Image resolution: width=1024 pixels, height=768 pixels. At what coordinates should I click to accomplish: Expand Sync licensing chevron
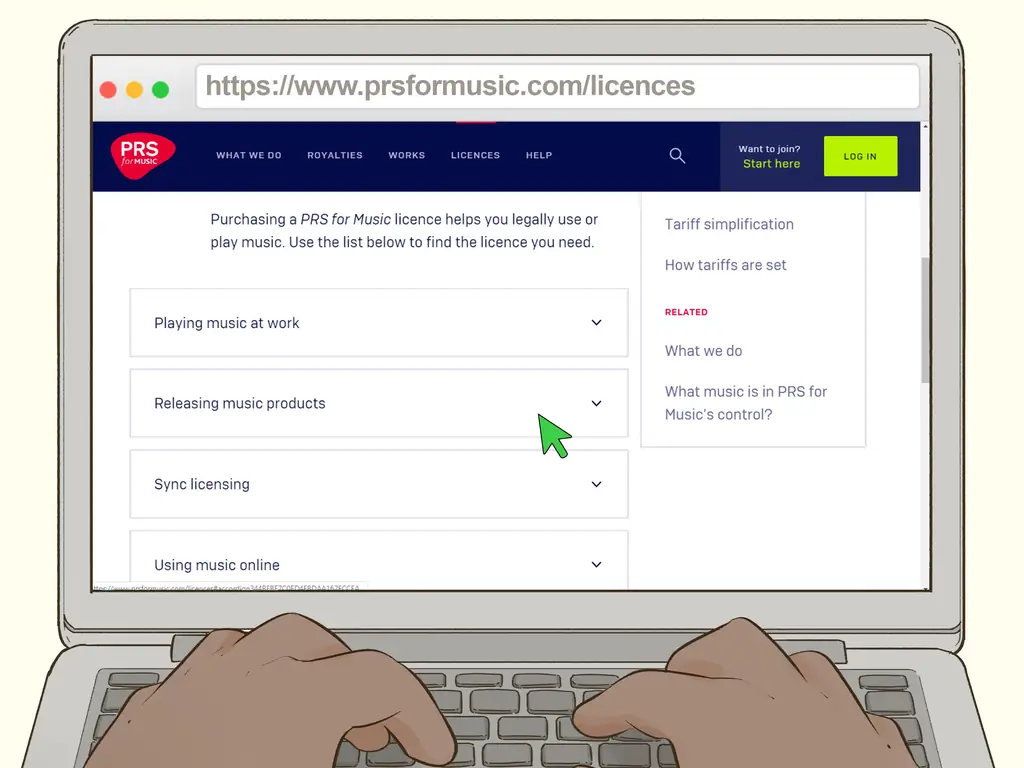(596, 484)
